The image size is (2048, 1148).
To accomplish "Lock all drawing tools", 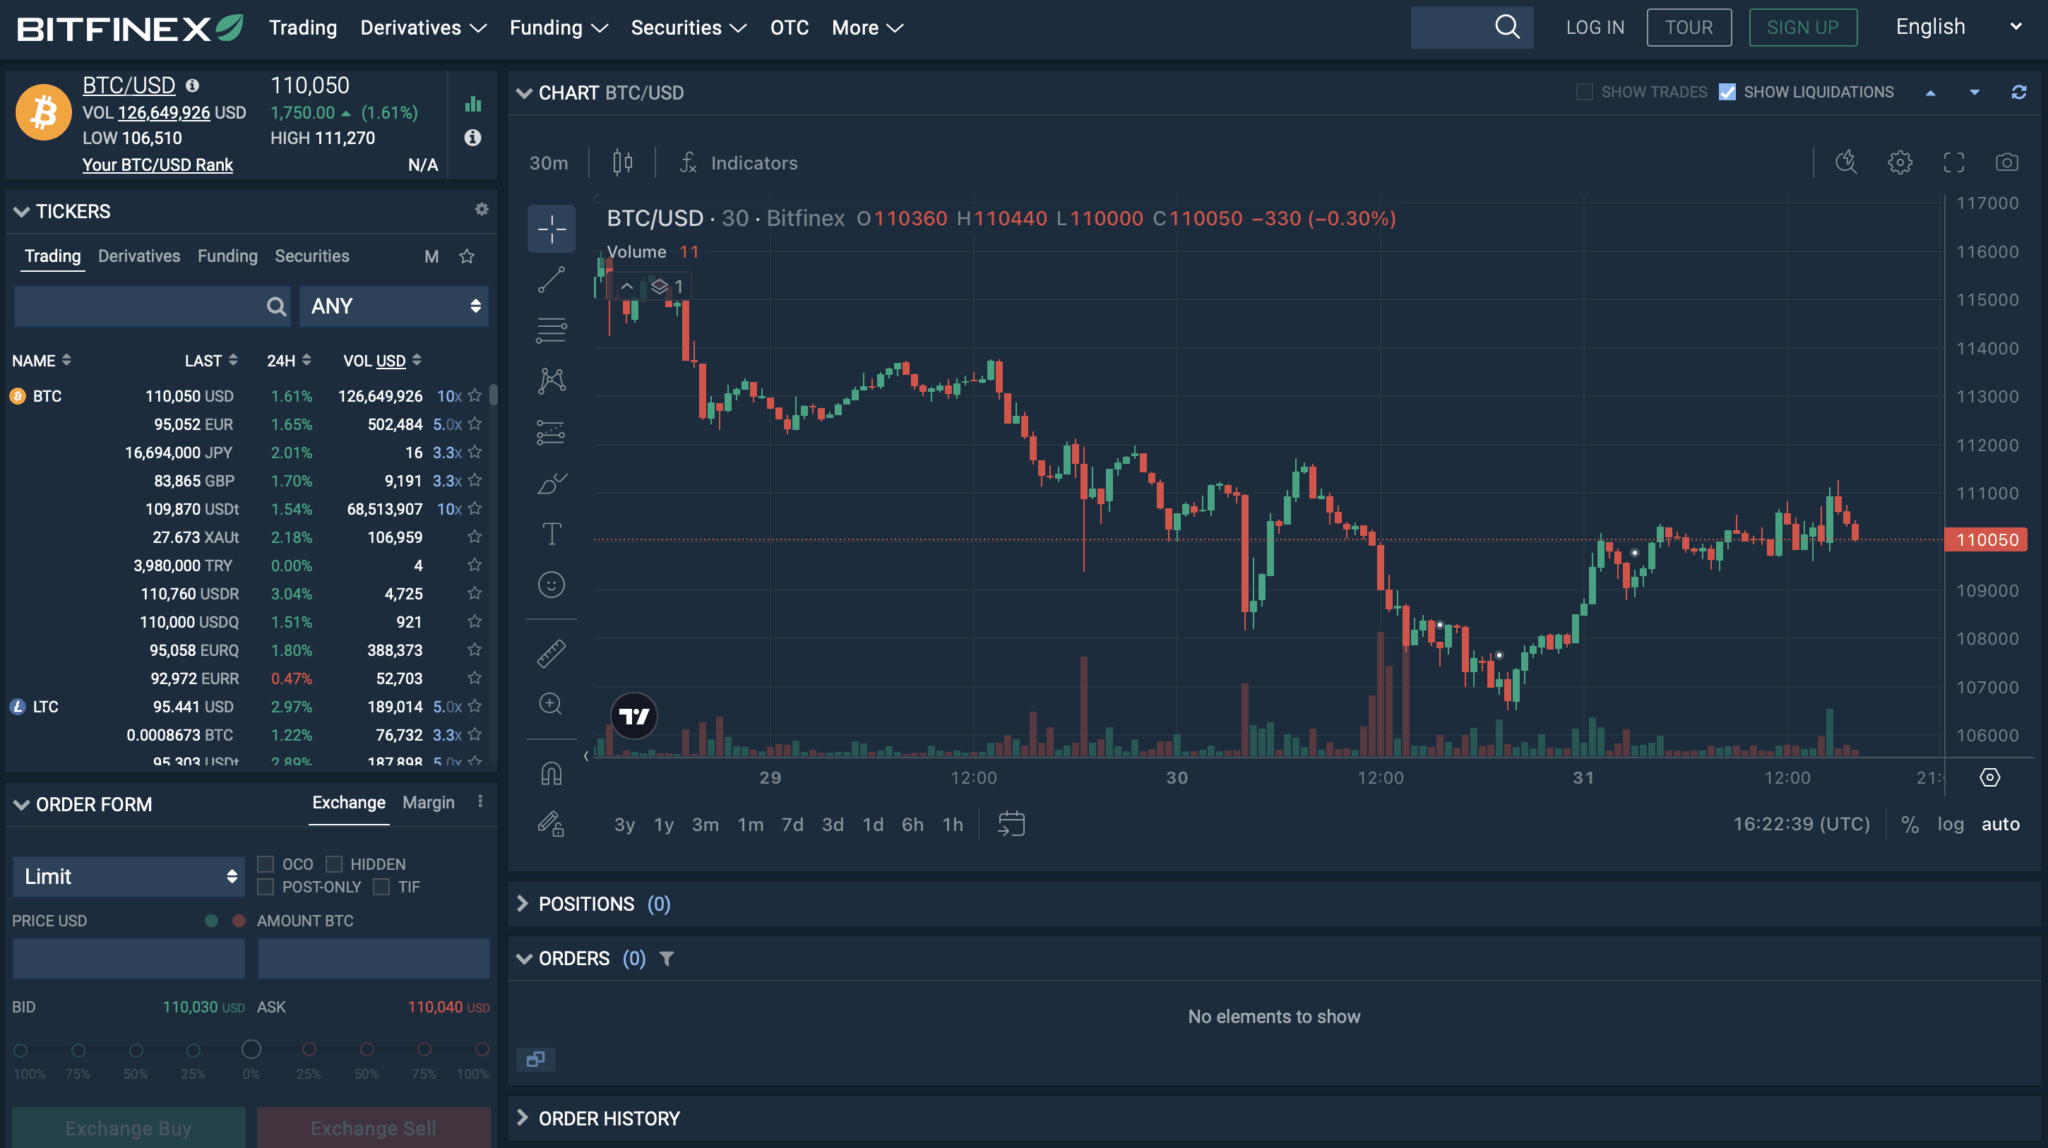I will [551, 824].
